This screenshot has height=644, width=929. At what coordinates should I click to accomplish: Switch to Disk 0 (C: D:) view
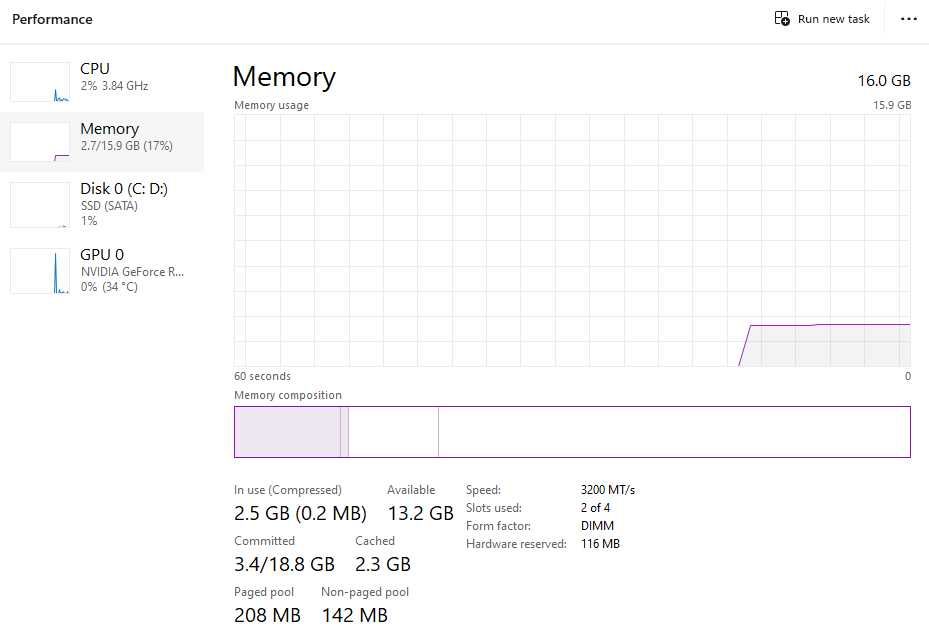coord(123,189)
